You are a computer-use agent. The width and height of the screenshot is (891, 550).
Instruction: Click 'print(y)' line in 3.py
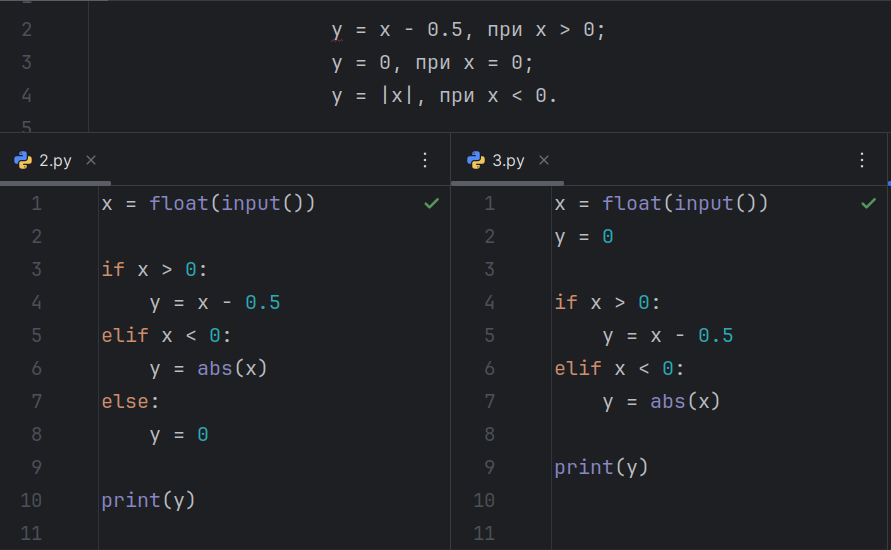pos(601,468)
